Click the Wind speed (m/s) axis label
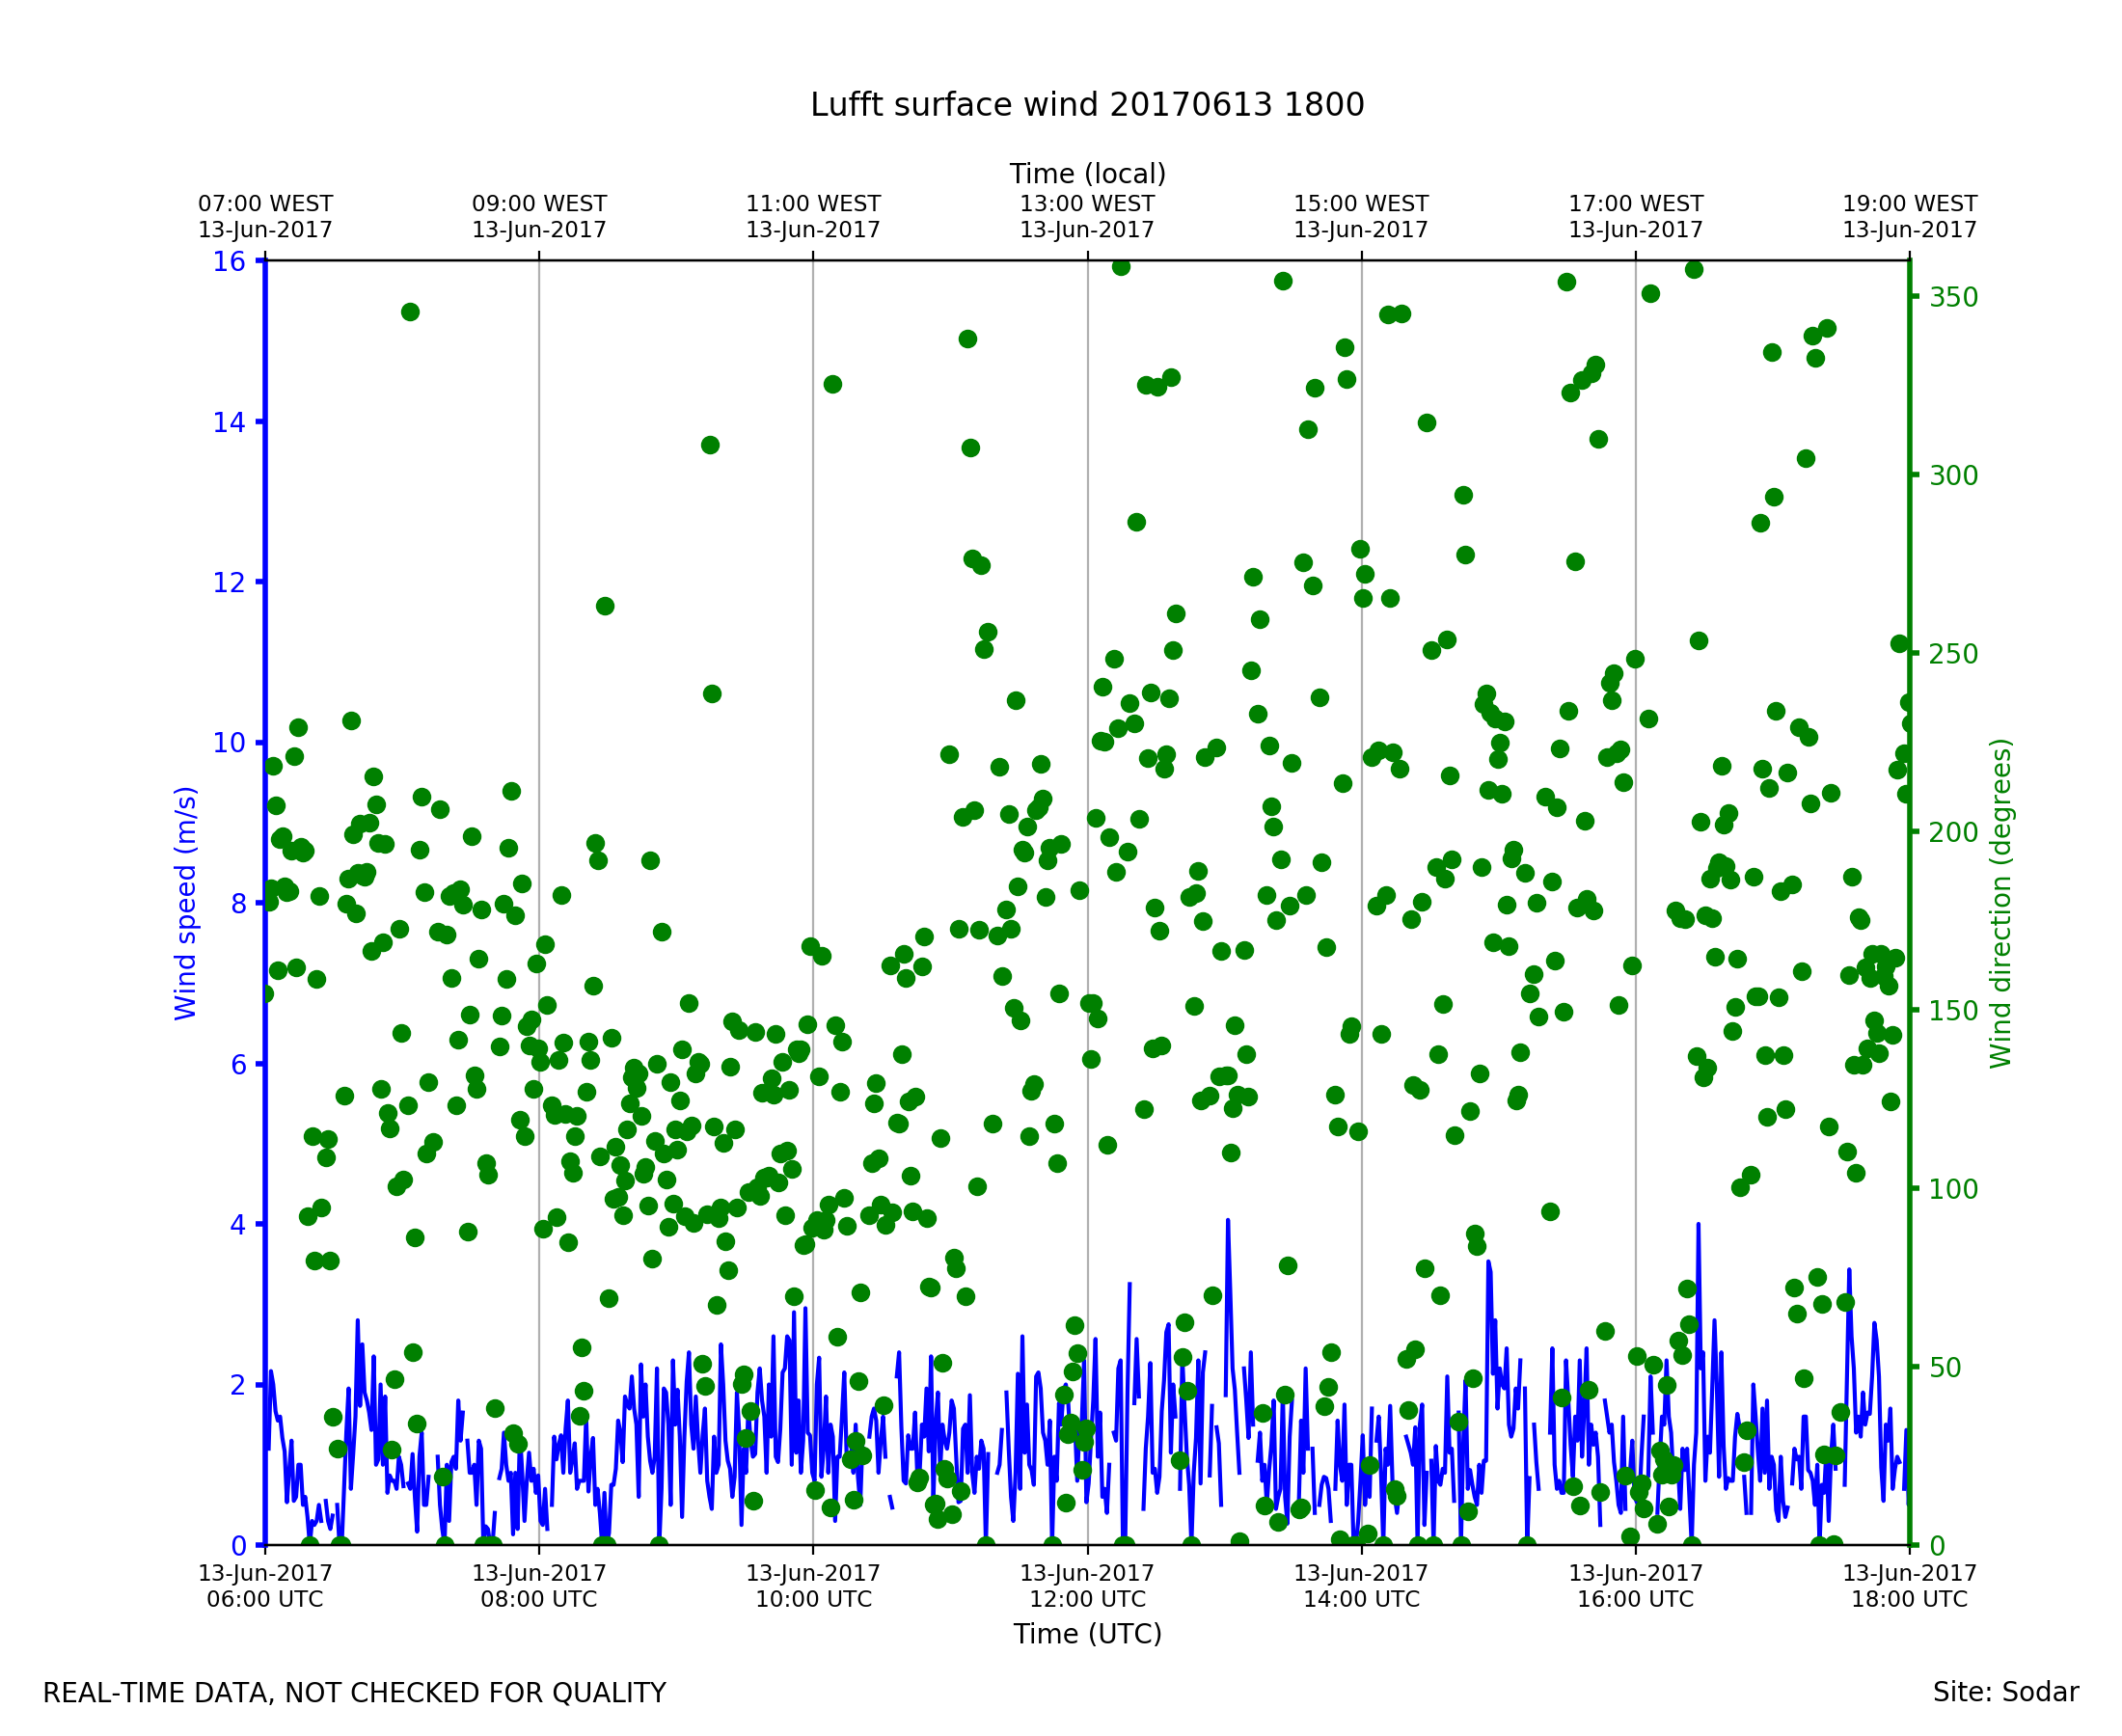This screenshot has width=2122, height=1736. point(186,903)
